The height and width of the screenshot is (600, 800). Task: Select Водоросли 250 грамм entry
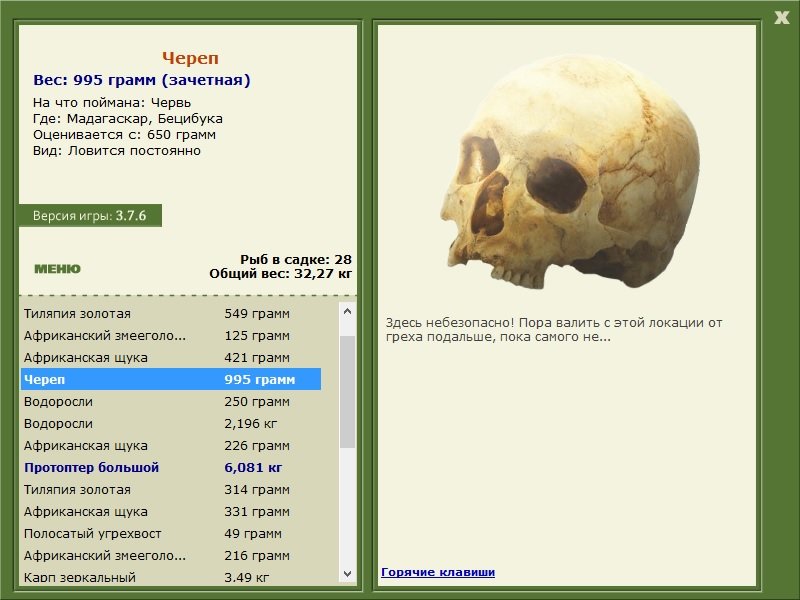click(x=171, y=401)
